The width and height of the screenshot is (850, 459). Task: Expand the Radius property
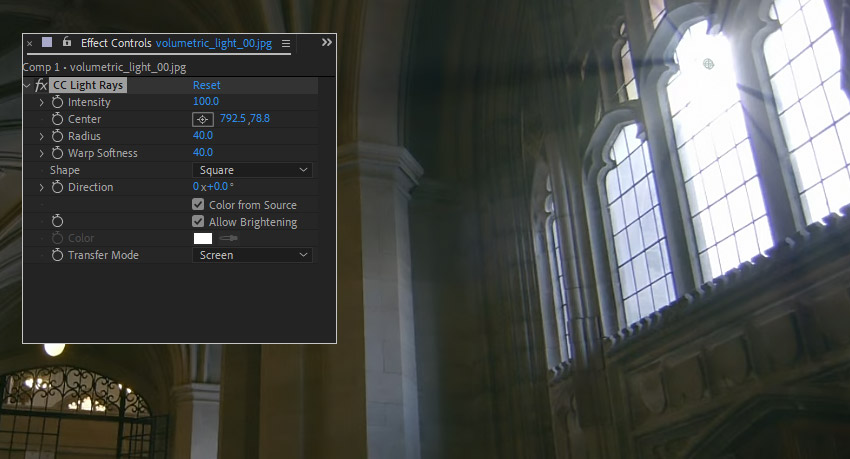42,137
